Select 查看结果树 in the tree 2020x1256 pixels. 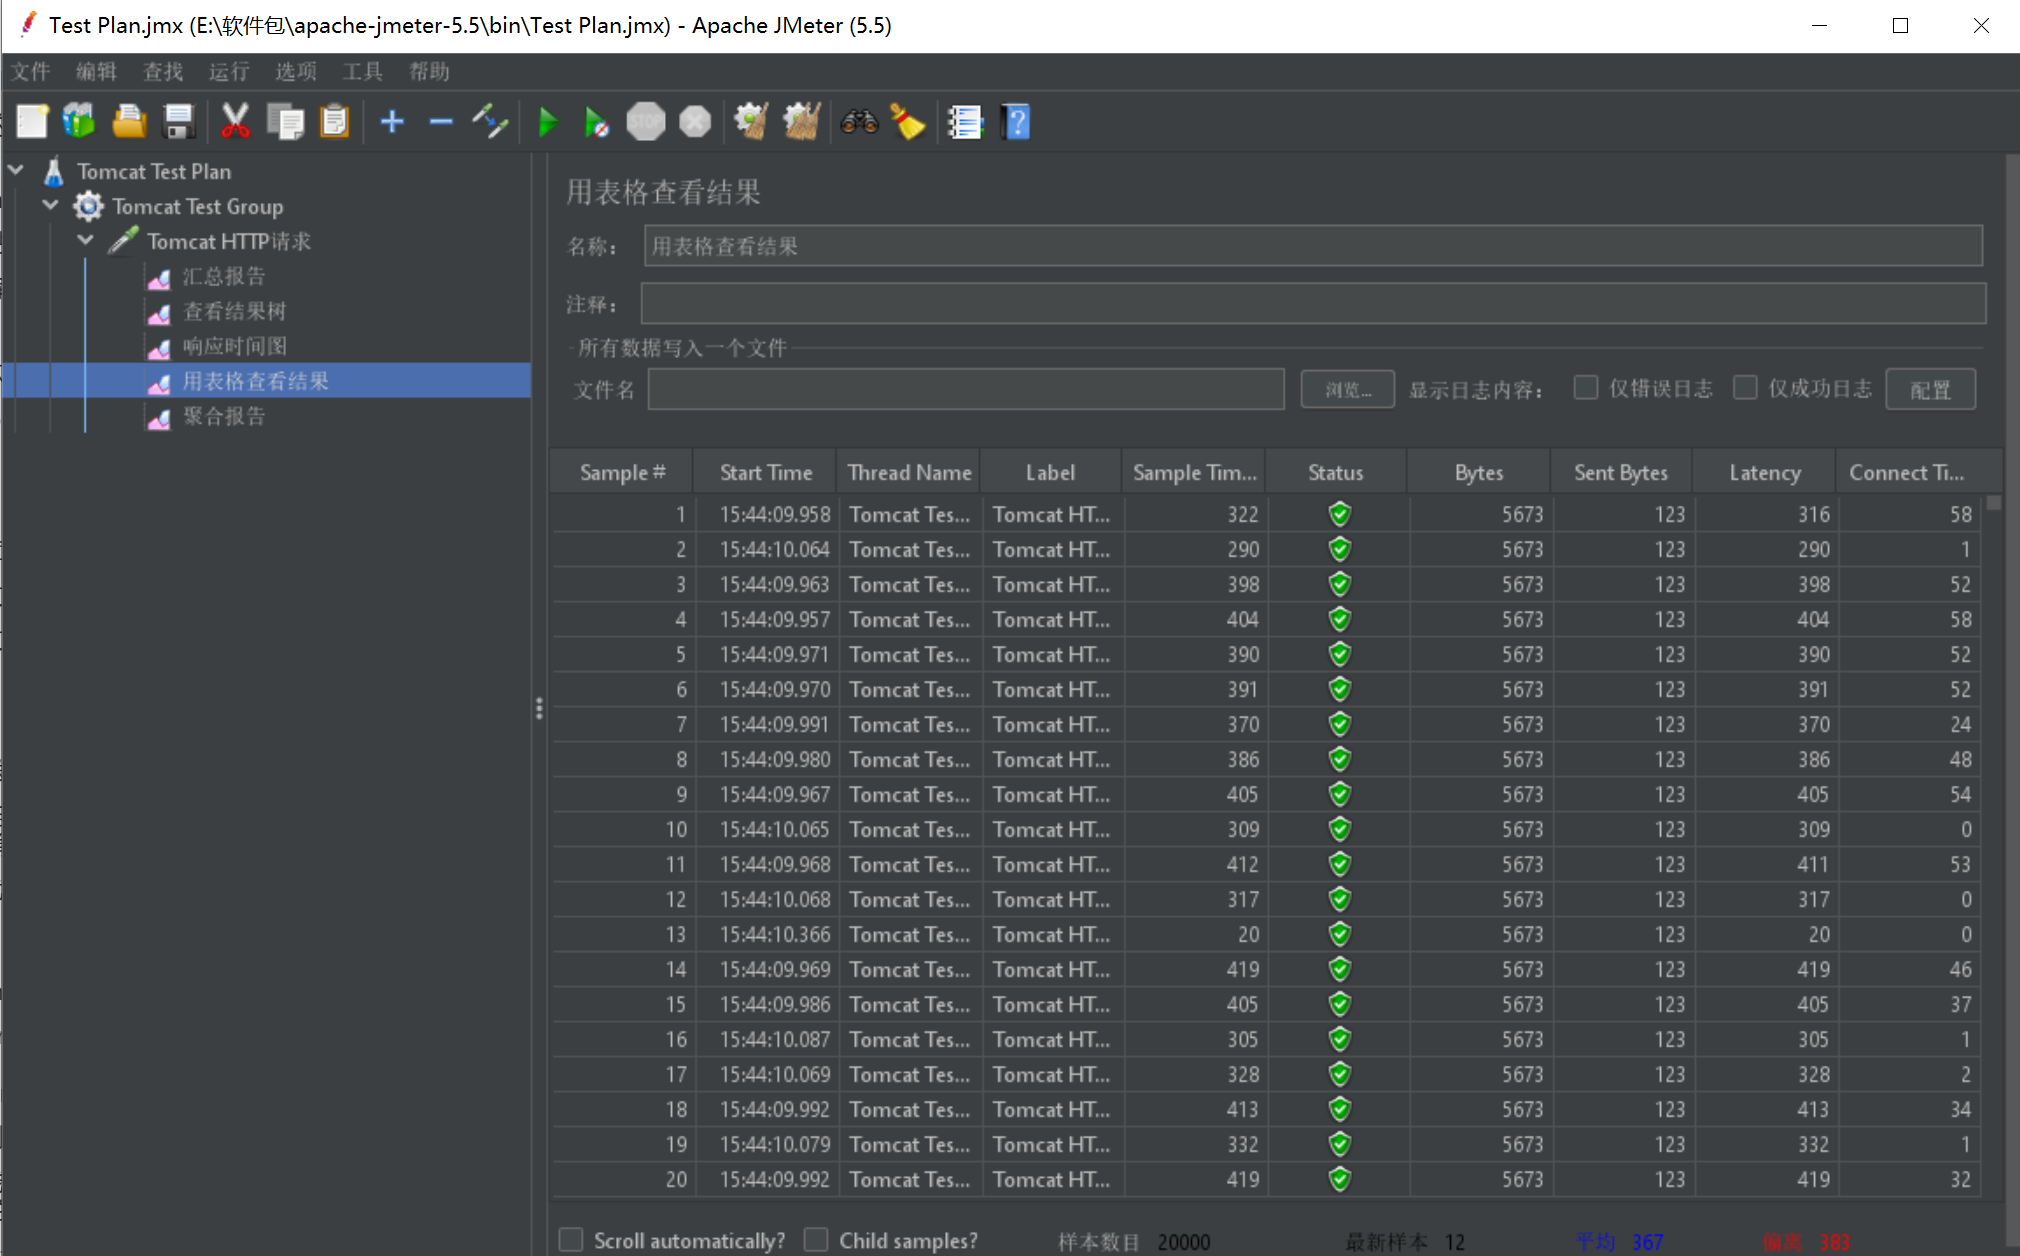point(234,312)
